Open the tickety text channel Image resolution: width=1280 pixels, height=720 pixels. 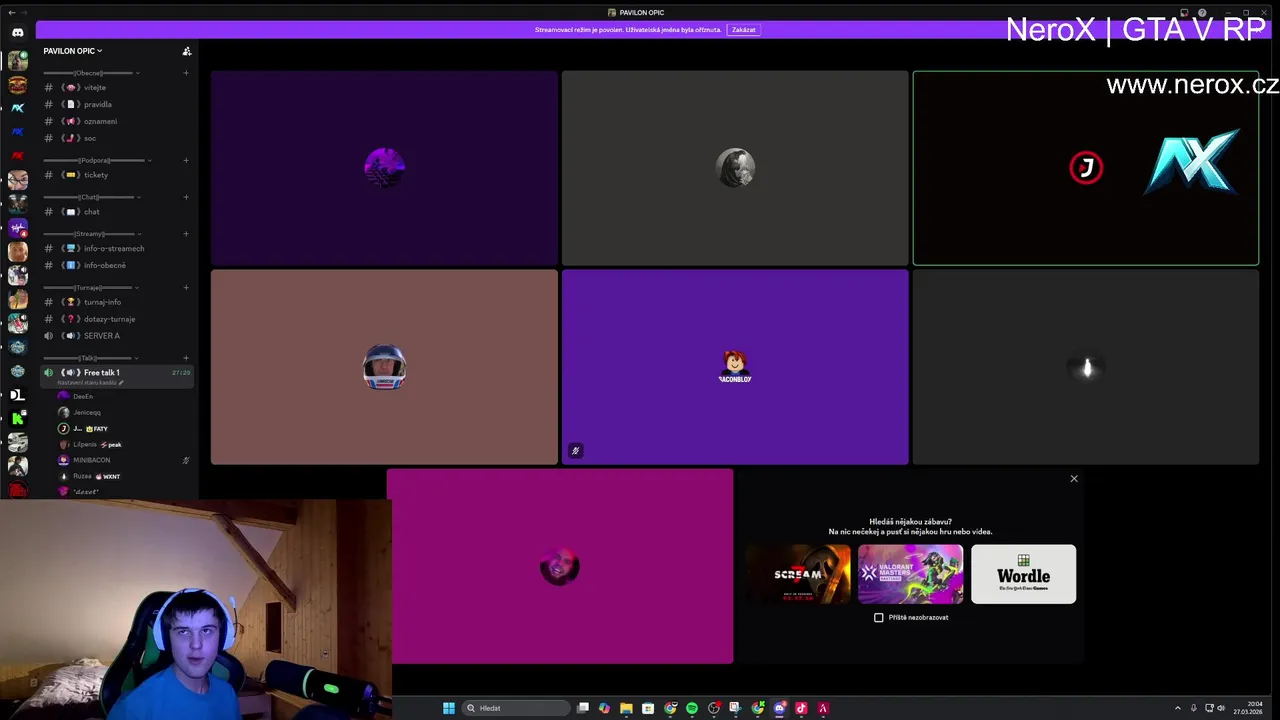pos(116,175)
